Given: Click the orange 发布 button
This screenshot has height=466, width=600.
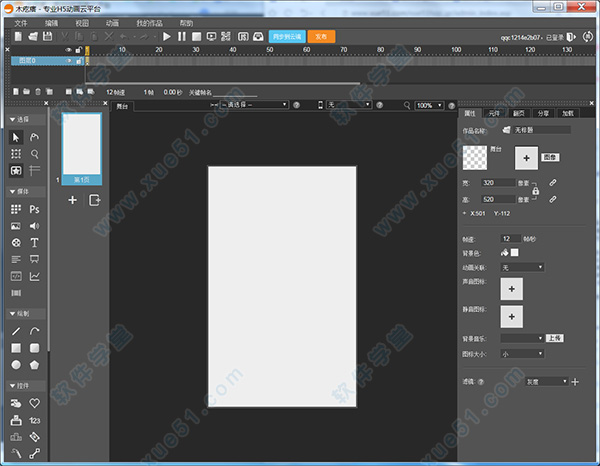Looking at the screenshot, I should (x=321, y=36).
